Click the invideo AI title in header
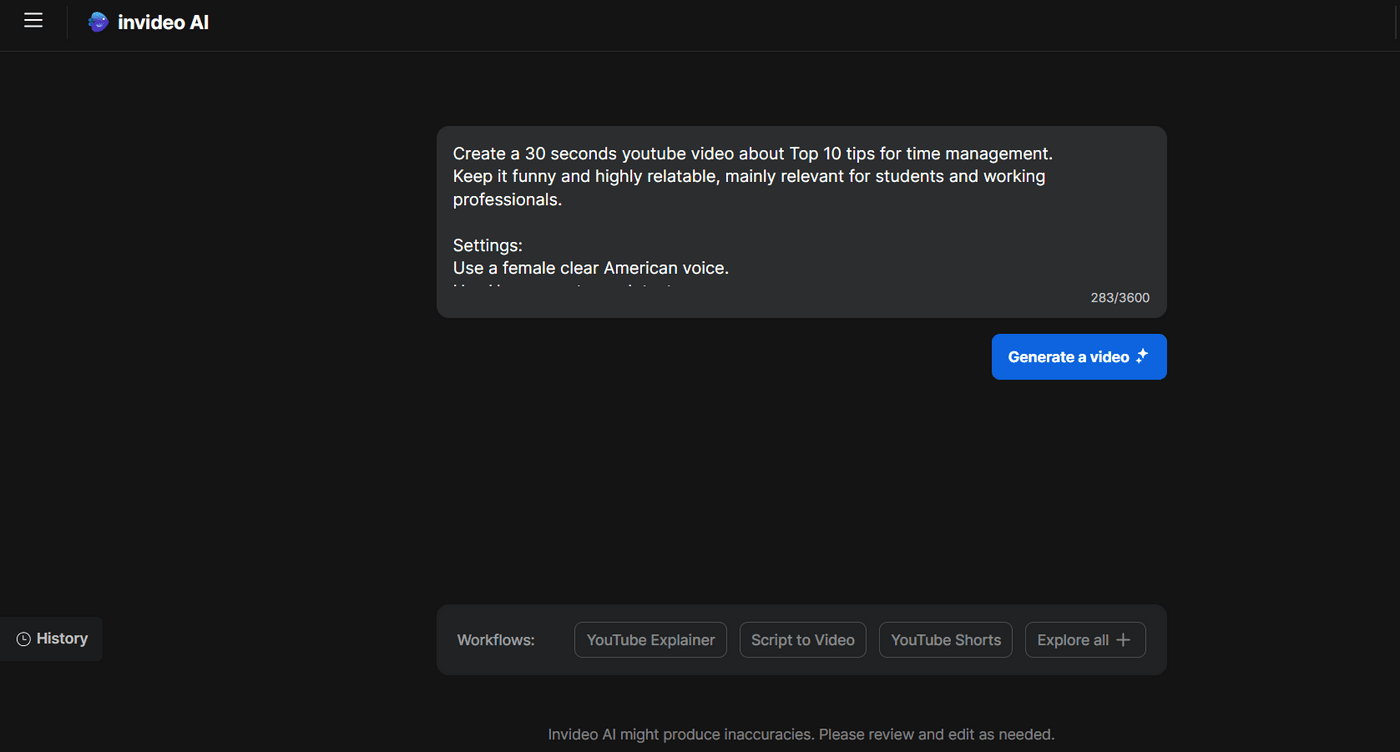 [x=163, y=21]
